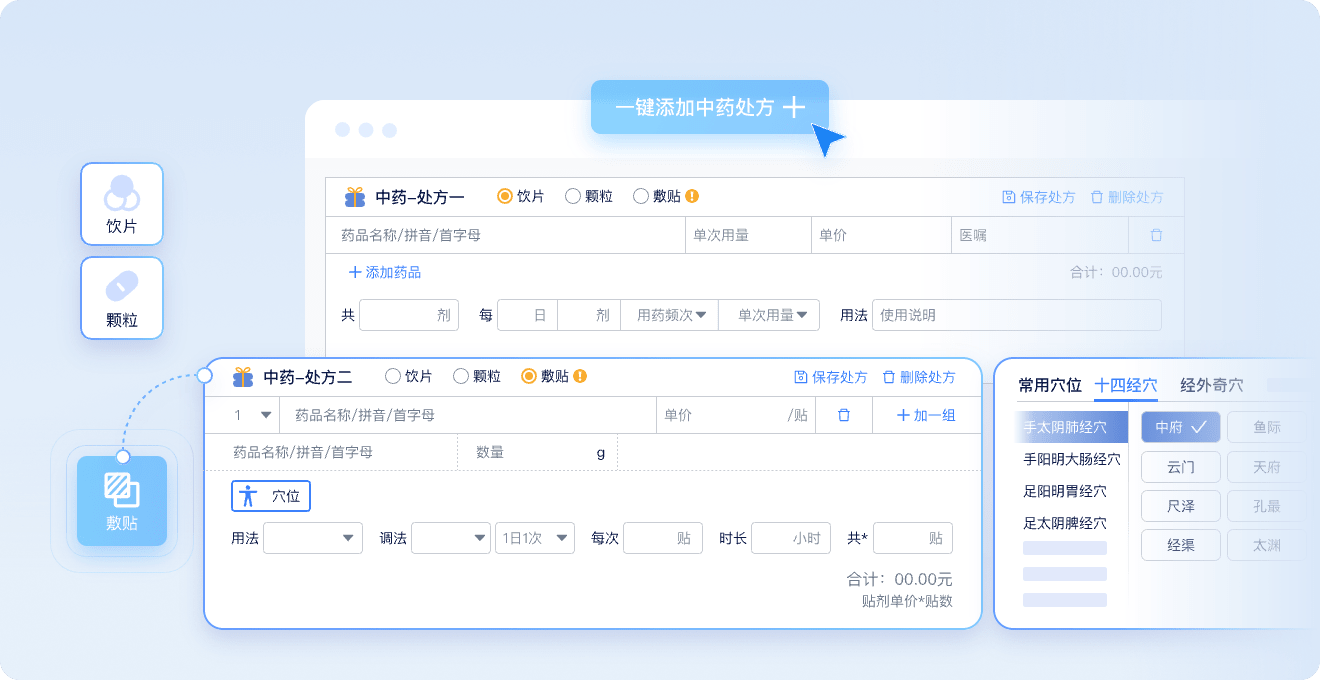Select 敷贴 radio button in 处方一
The image size is (1320, 680).
[x=641, y=197]
